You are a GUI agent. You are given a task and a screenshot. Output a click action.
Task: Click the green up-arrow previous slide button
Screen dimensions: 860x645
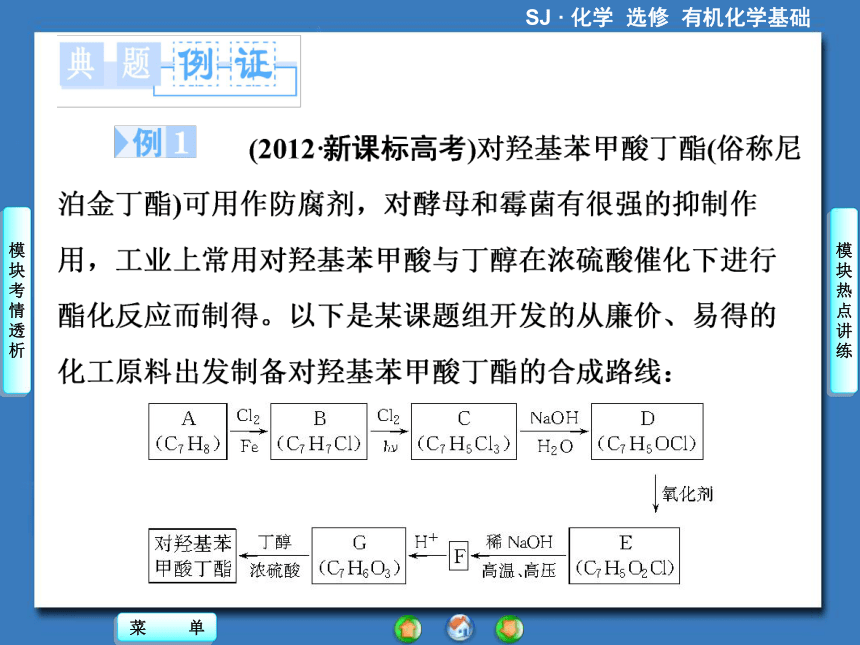tap(408, 629)
